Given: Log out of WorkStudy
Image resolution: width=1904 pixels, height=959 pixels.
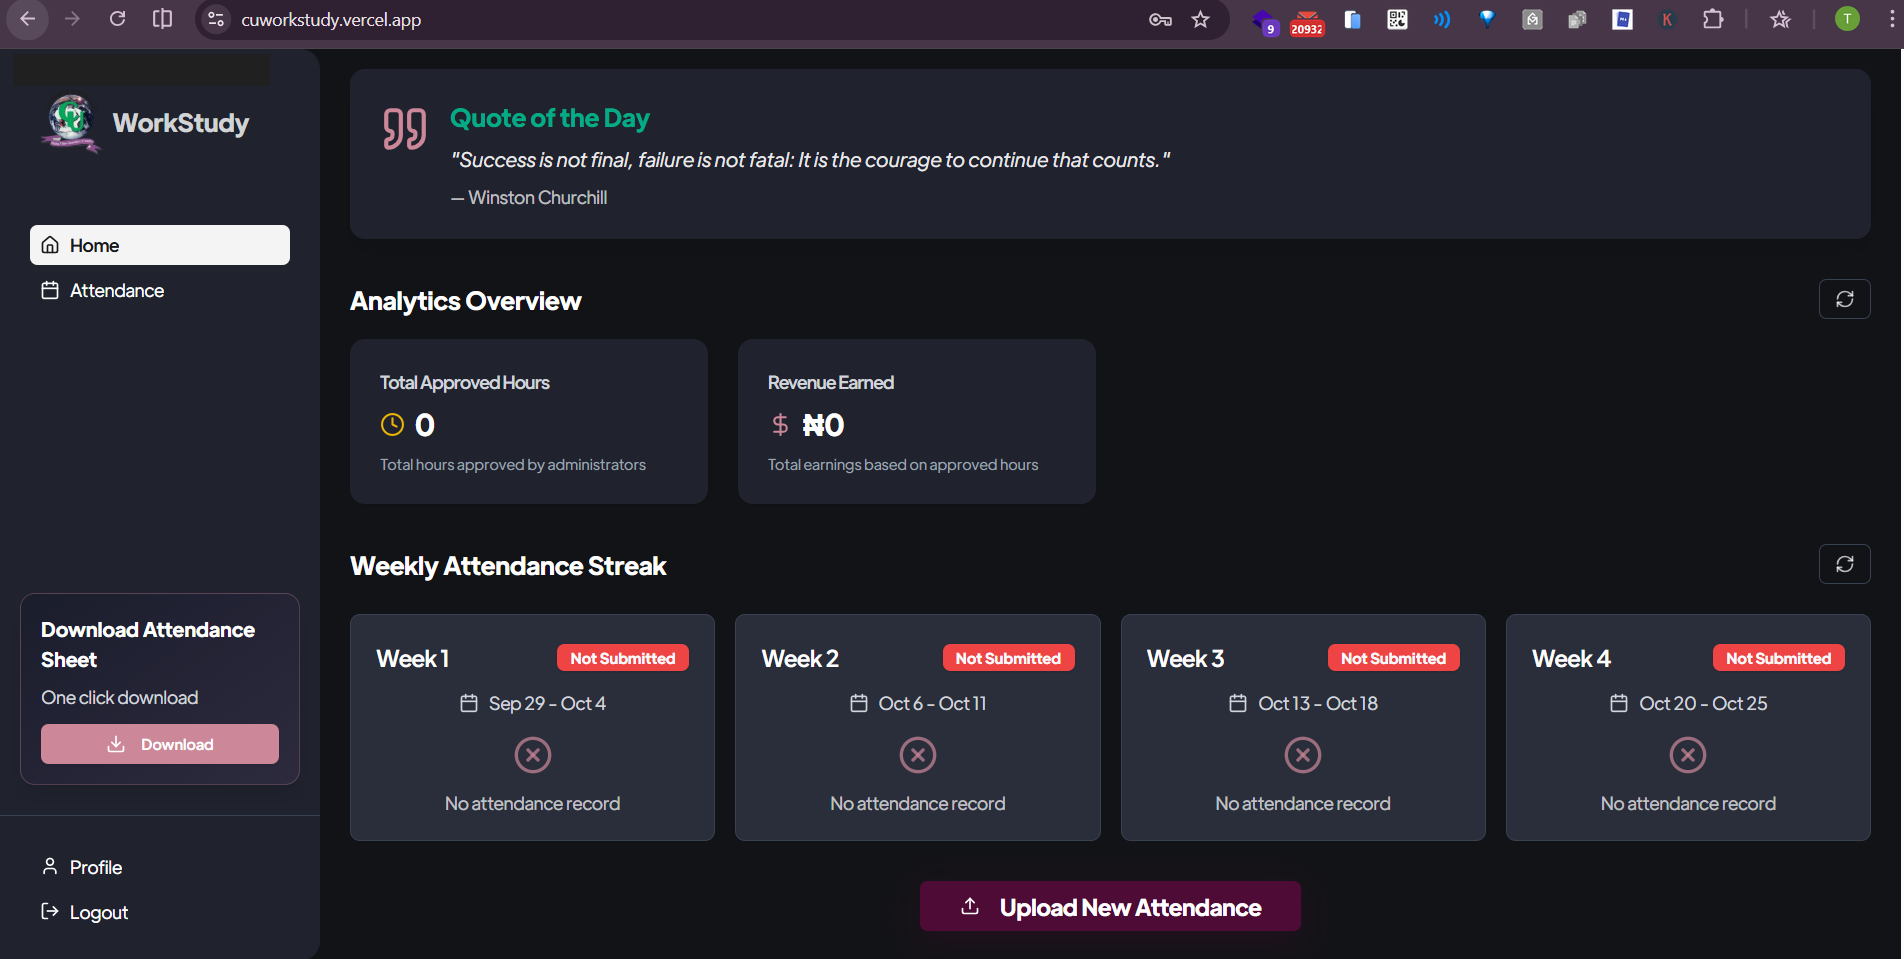Looking at the screenshot, I should 98,912.
